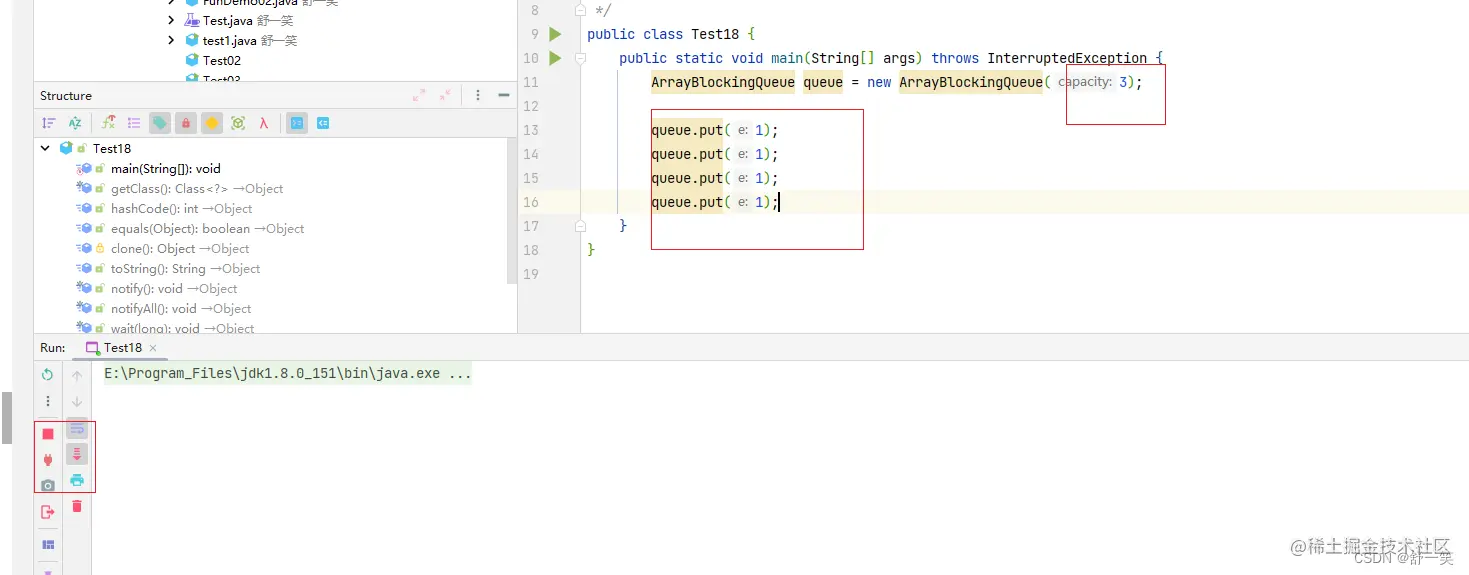Clear all console output with trash icon
Viewport: 1469px width, 575px height.
coord(77,506)
